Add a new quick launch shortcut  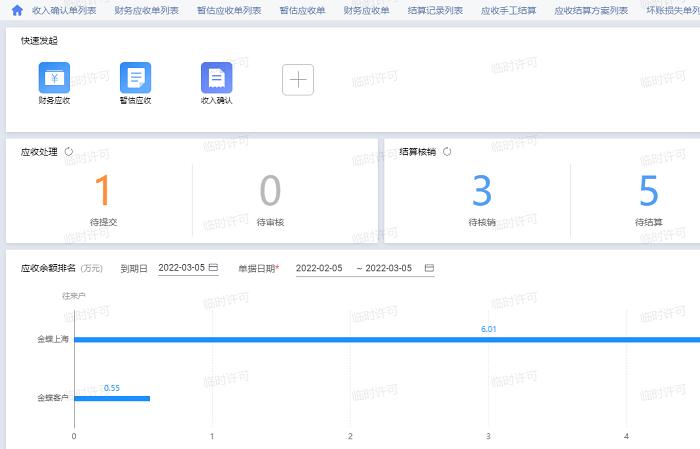click(298, 79)
